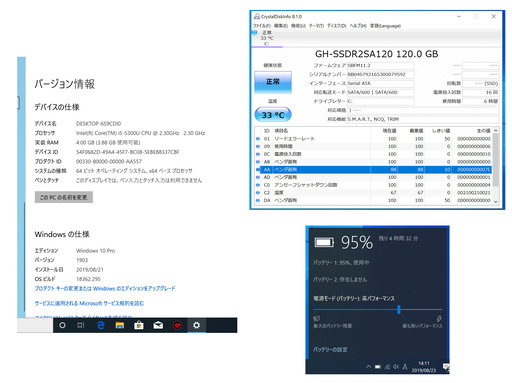The image size is (512, 383).
Task: Show hidden tray icons chevron
Action: (x=368, y=367)
